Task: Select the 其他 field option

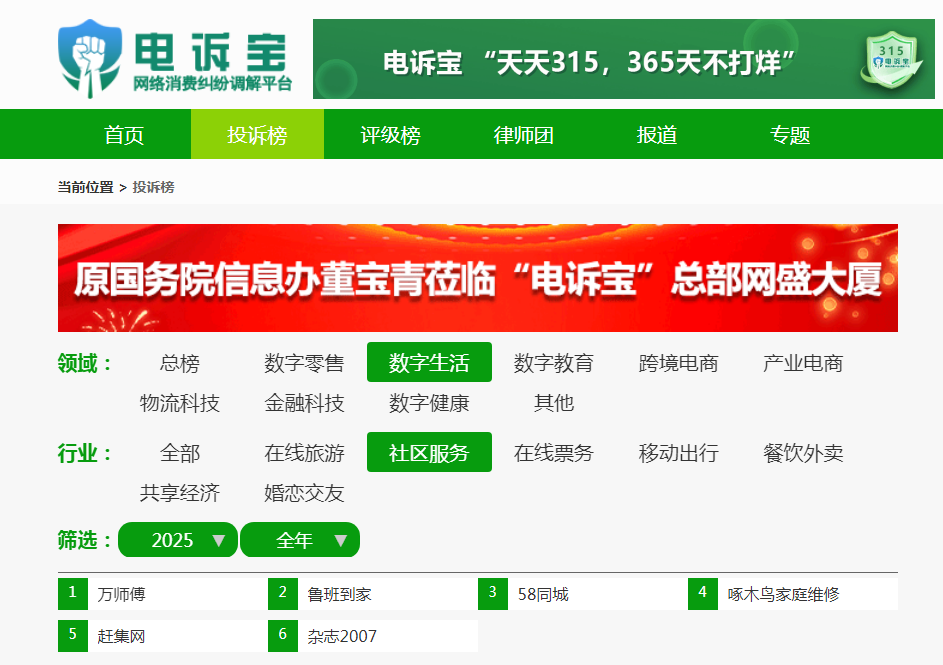Action: point(554,402)
